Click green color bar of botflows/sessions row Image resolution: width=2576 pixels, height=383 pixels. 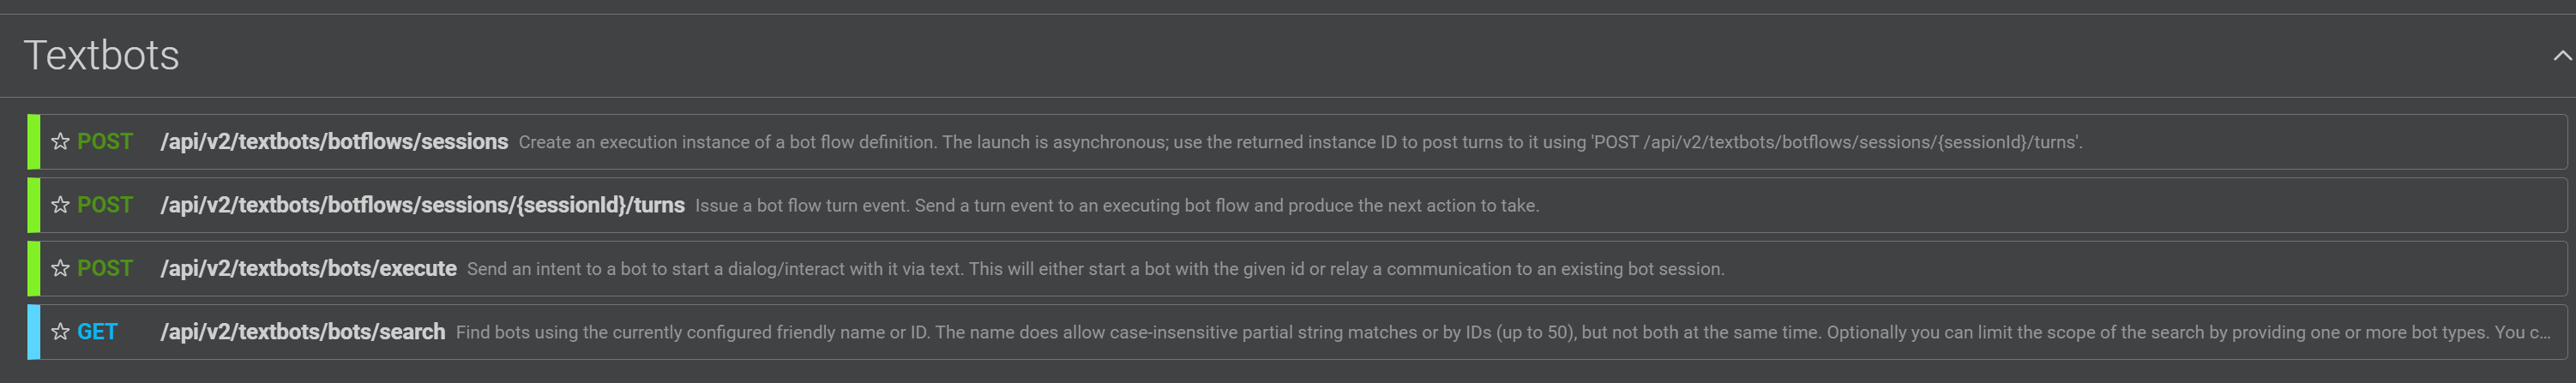[34, 142]
